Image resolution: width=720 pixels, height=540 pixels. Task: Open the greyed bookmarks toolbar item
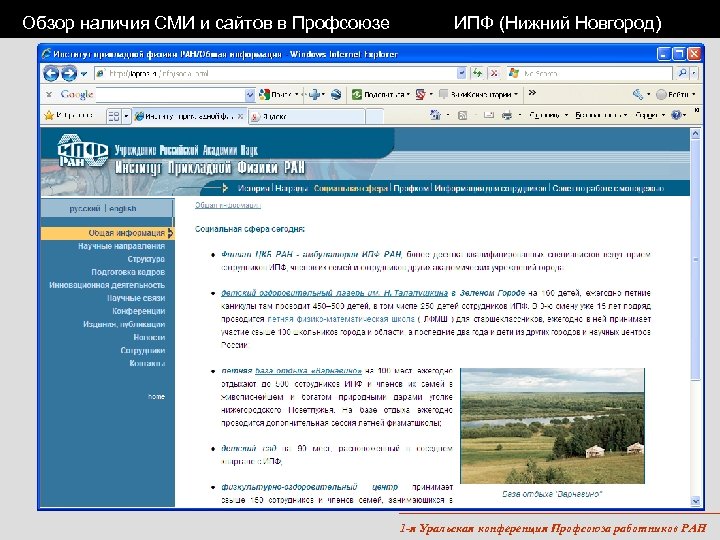(478, 95)
